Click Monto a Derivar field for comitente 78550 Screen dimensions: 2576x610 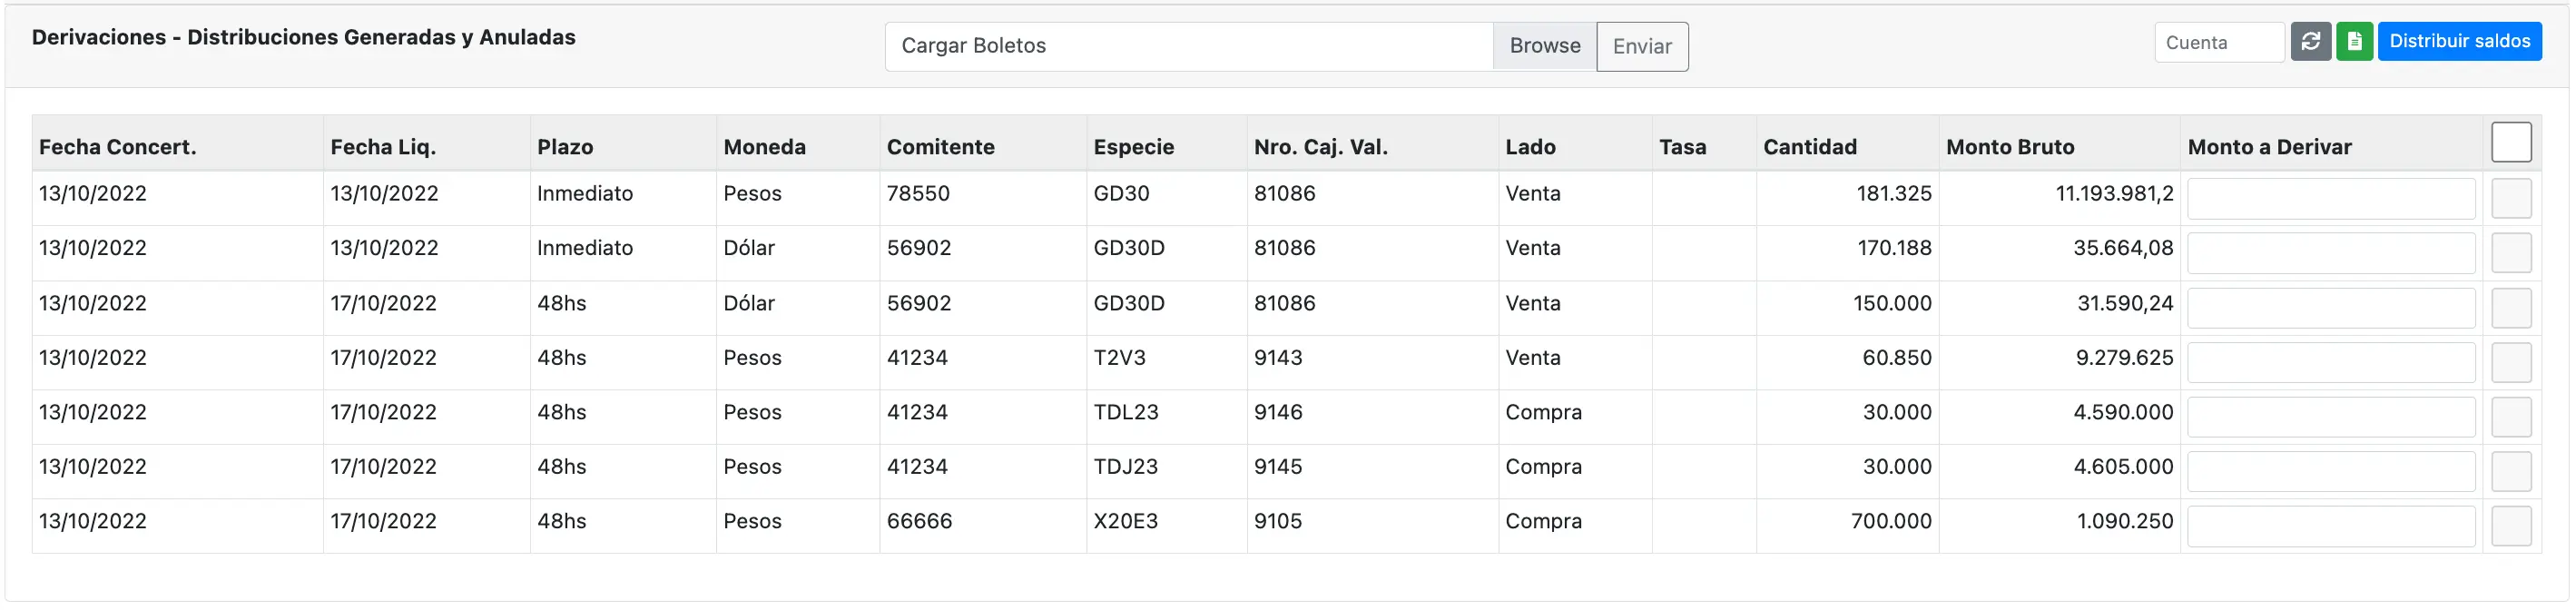[2330, 198]
